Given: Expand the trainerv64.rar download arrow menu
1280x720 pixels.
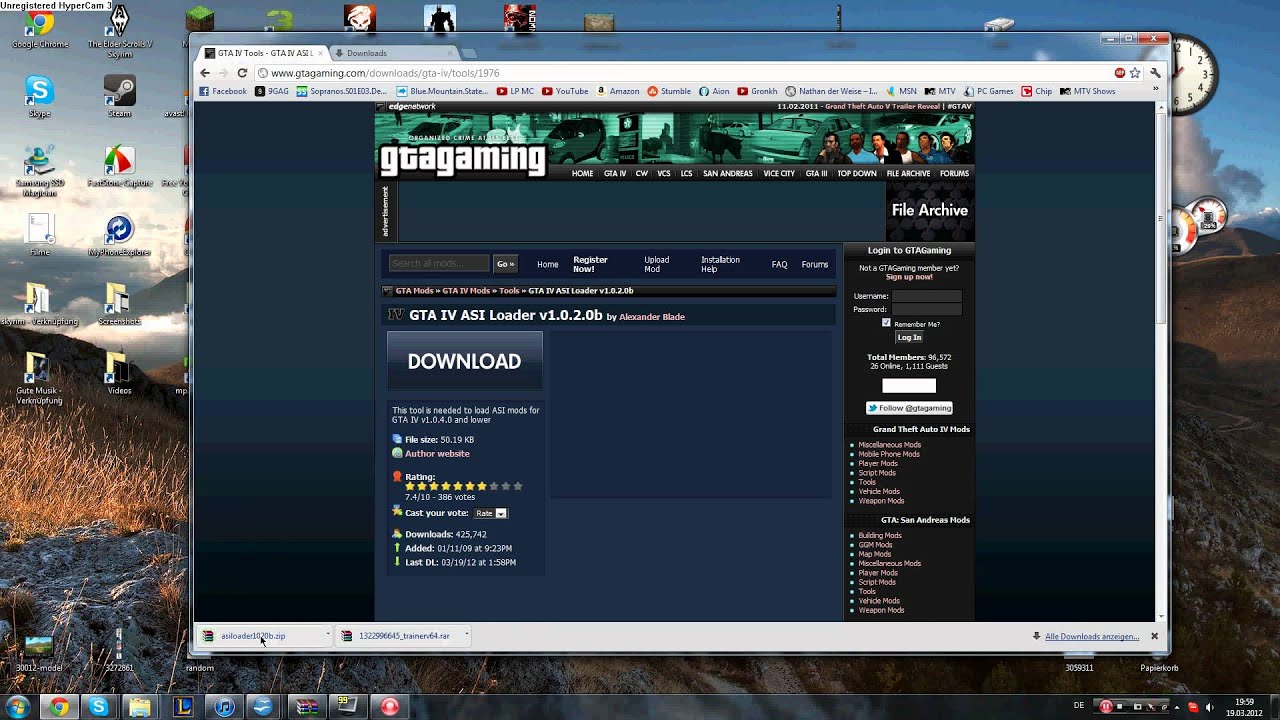Looking at the screenshot, I should 466,635.
